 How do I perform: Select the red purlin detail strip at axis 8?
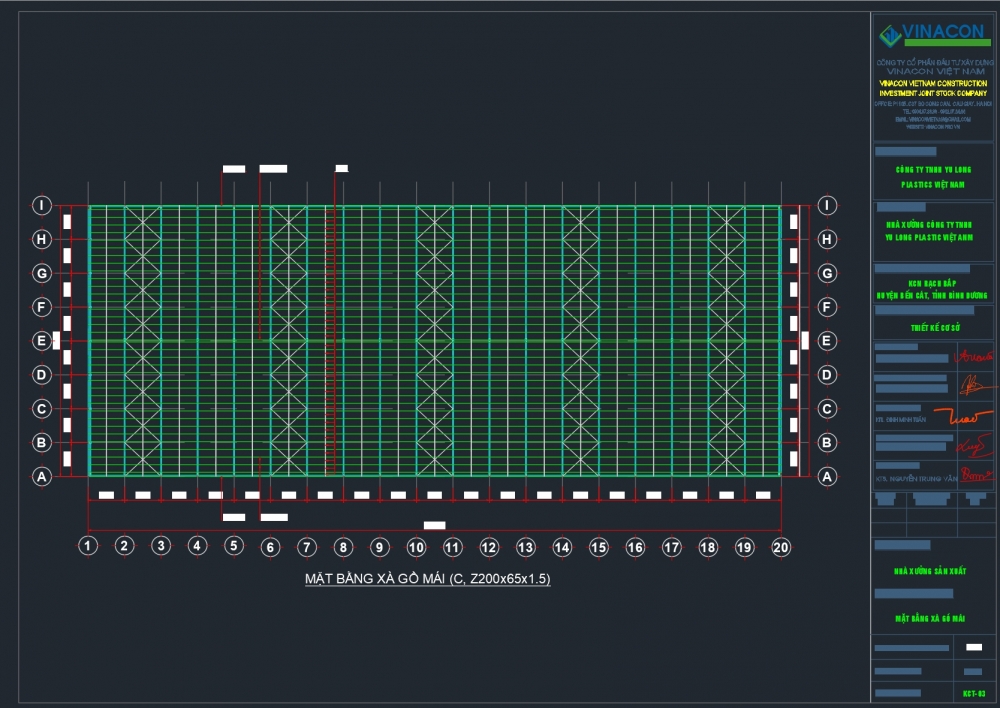point(334,340)
